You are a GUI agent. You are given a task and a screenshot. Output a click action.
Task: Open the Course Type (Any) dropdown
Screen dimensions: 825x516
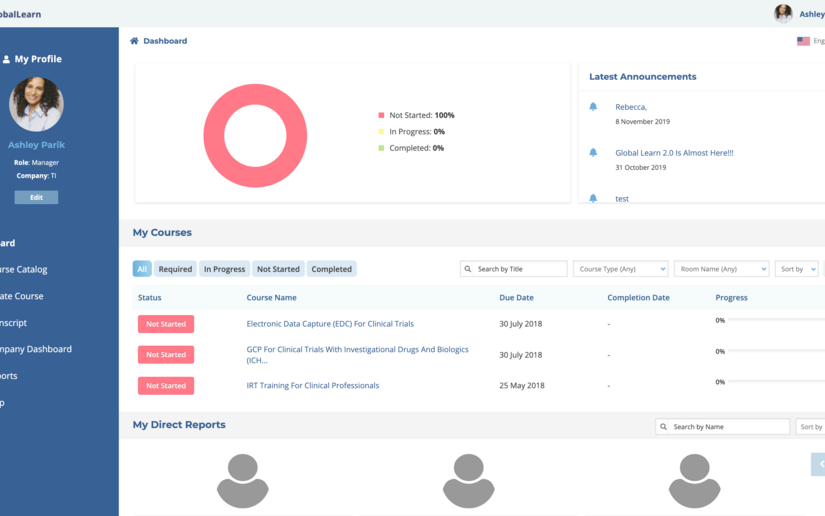point(620,269)
